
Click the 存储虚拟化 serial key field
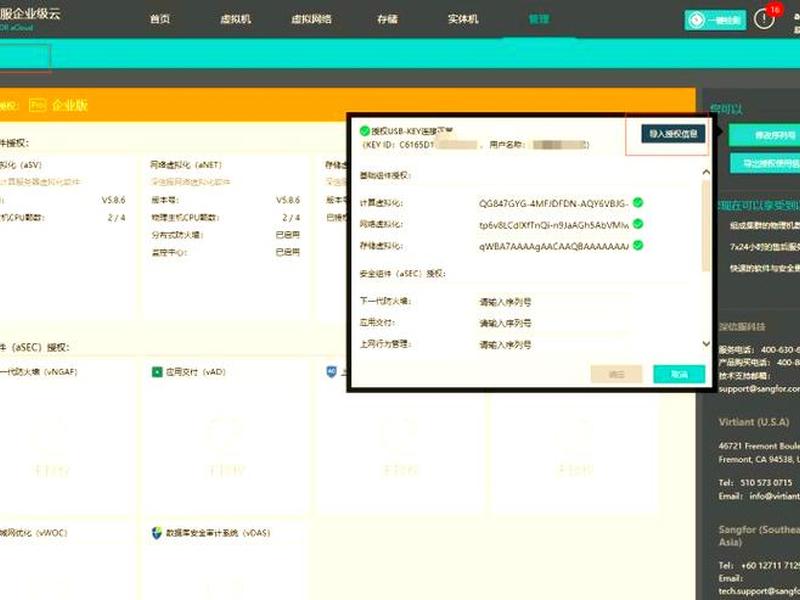point(554,246)
